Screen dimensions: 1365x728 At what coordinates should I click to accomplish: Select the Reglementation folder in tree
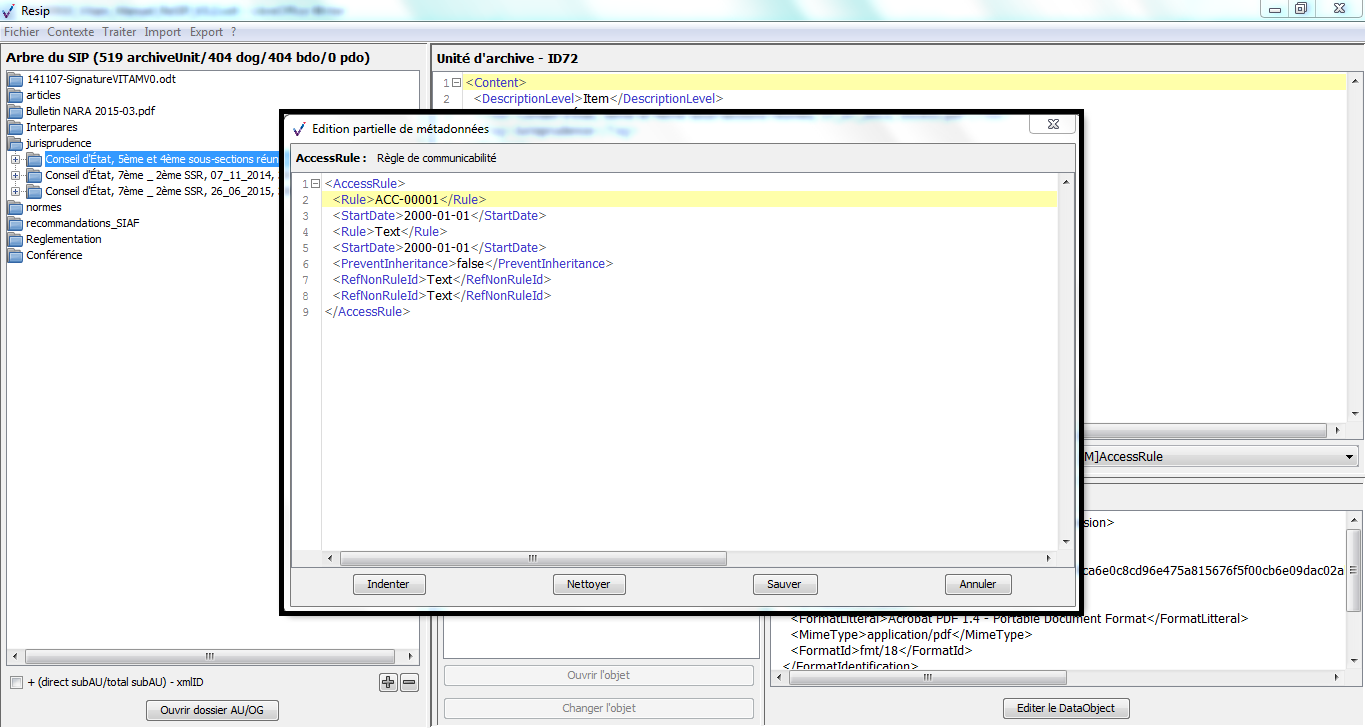point(63,240)
